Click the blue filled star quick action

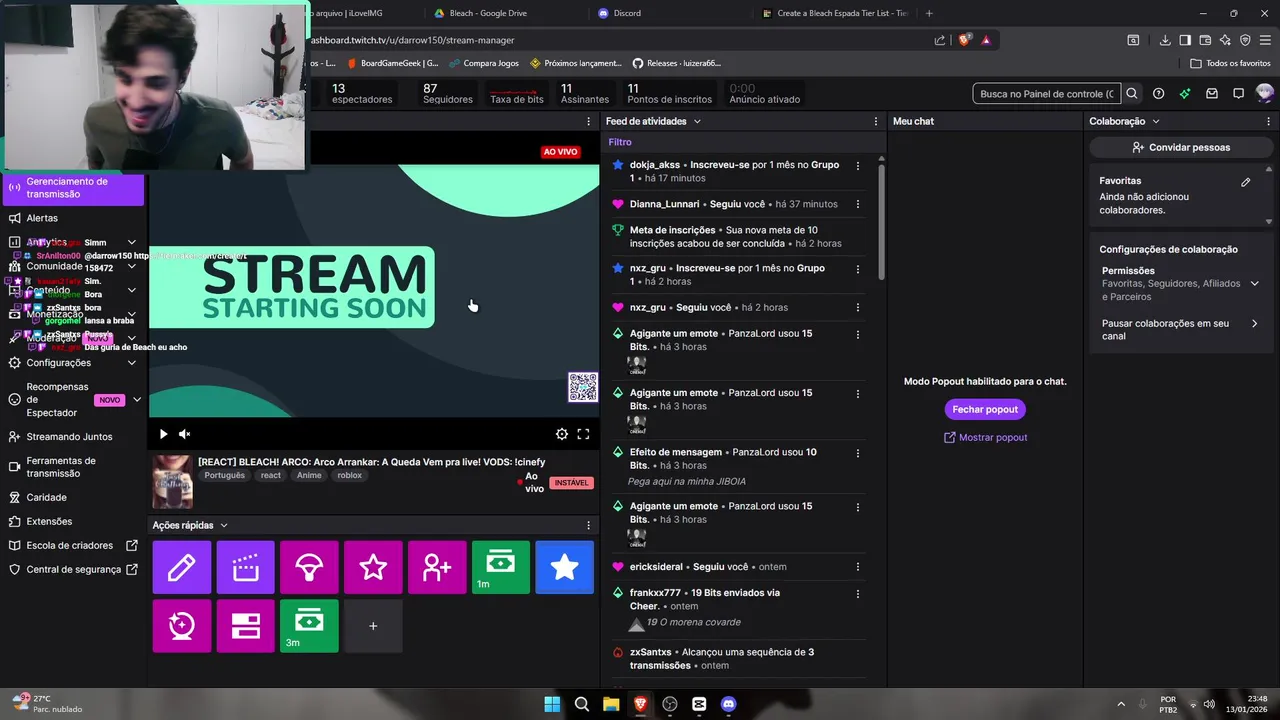pyautogui.click(x=564, y=567)
